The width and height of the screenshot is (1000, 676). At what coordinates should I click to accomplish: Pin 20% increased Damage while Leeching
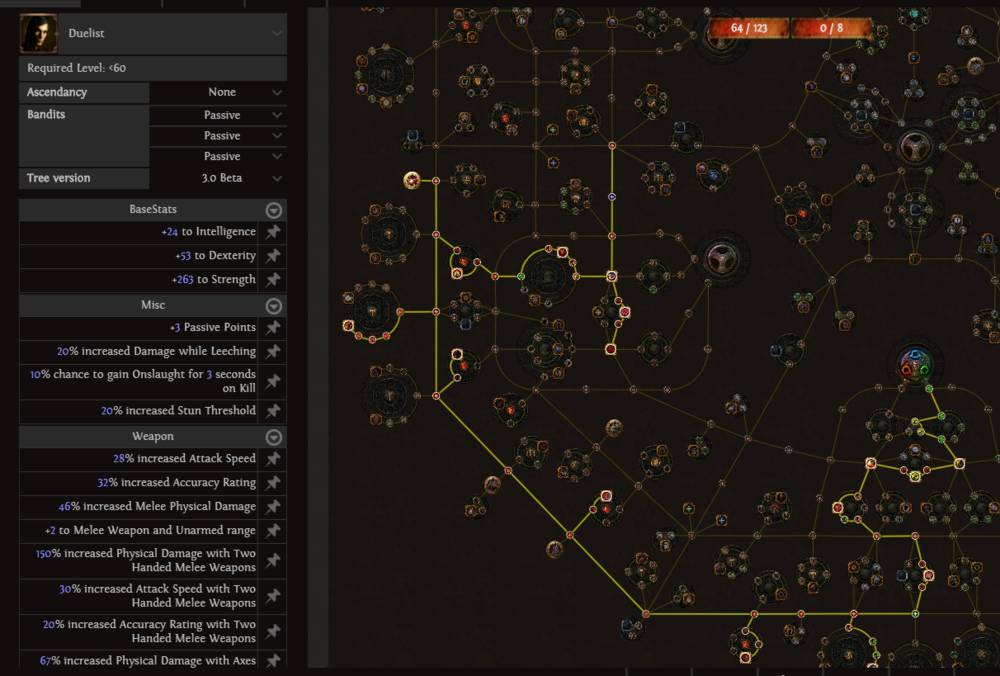273,351
